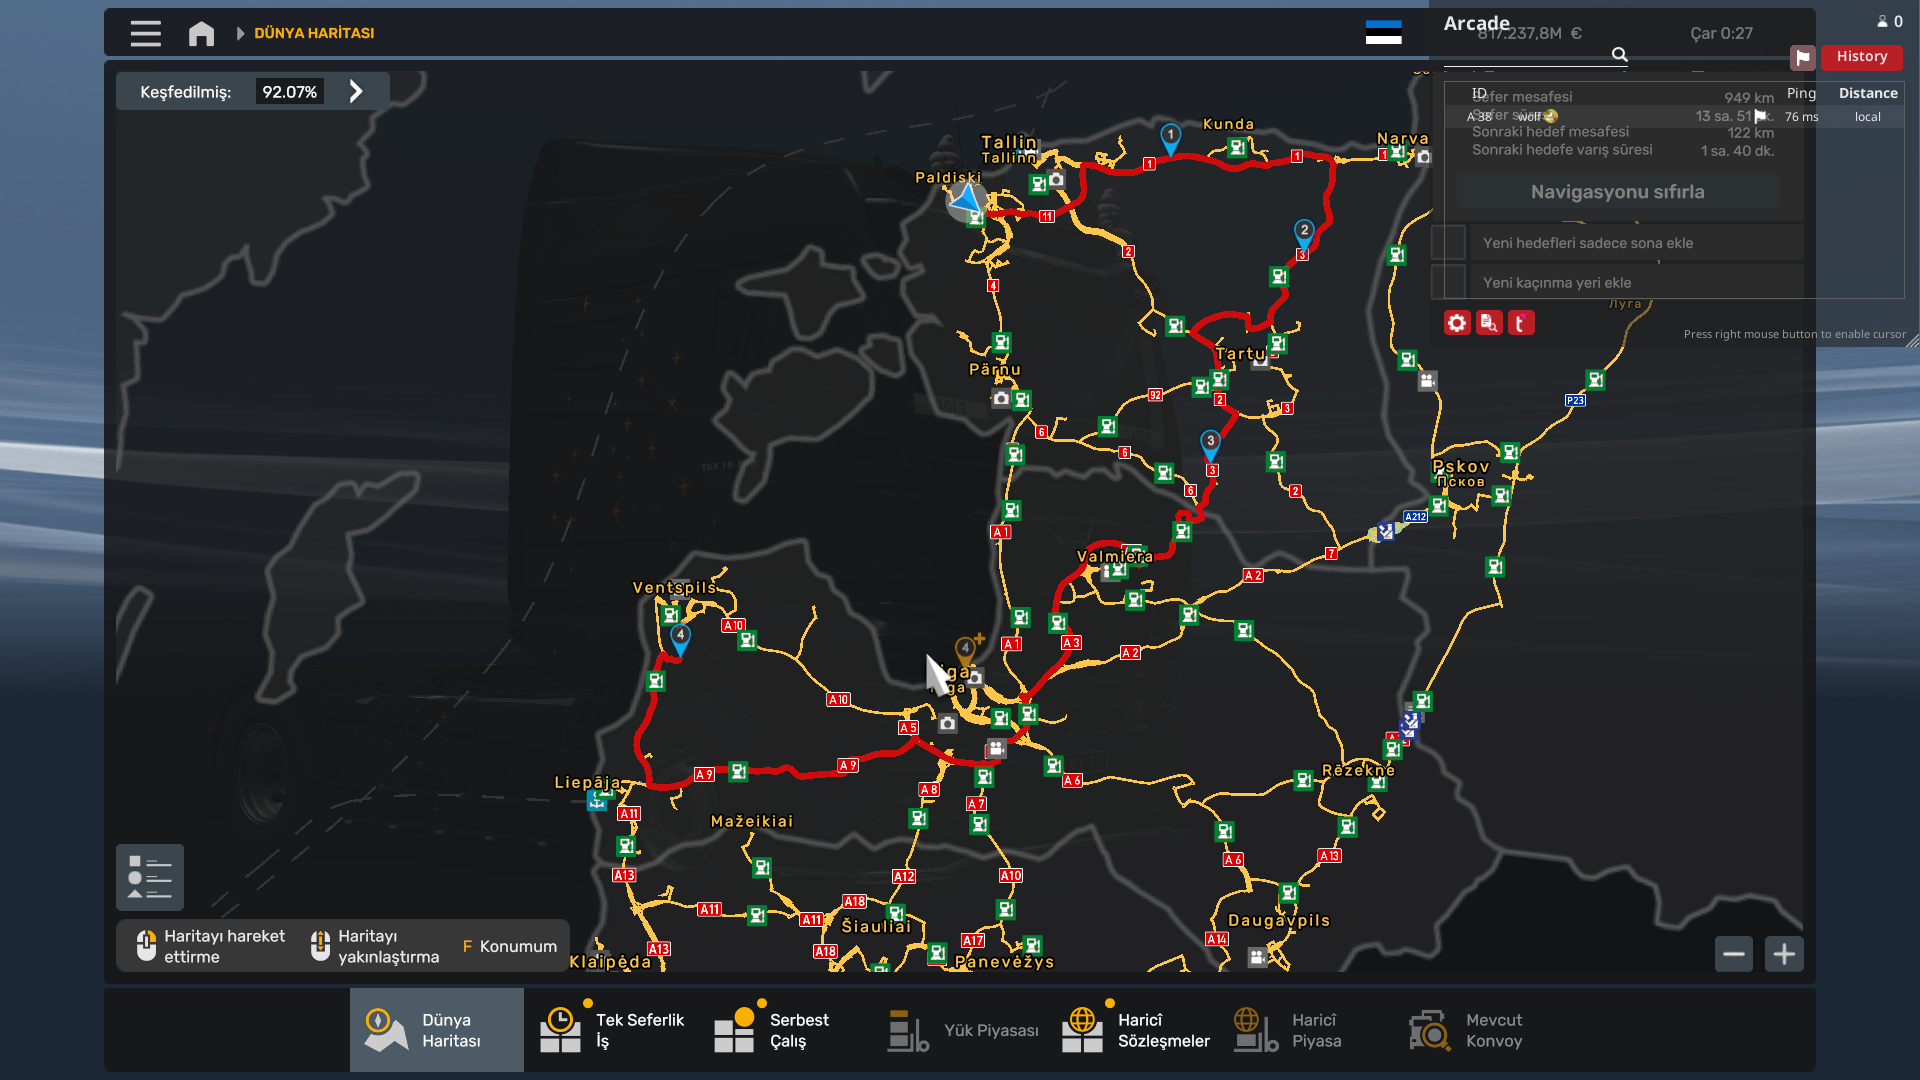This screenshot has height=1080, width=1920.
Task: Click the red settings gear icon
Action: pos(1457,323)
